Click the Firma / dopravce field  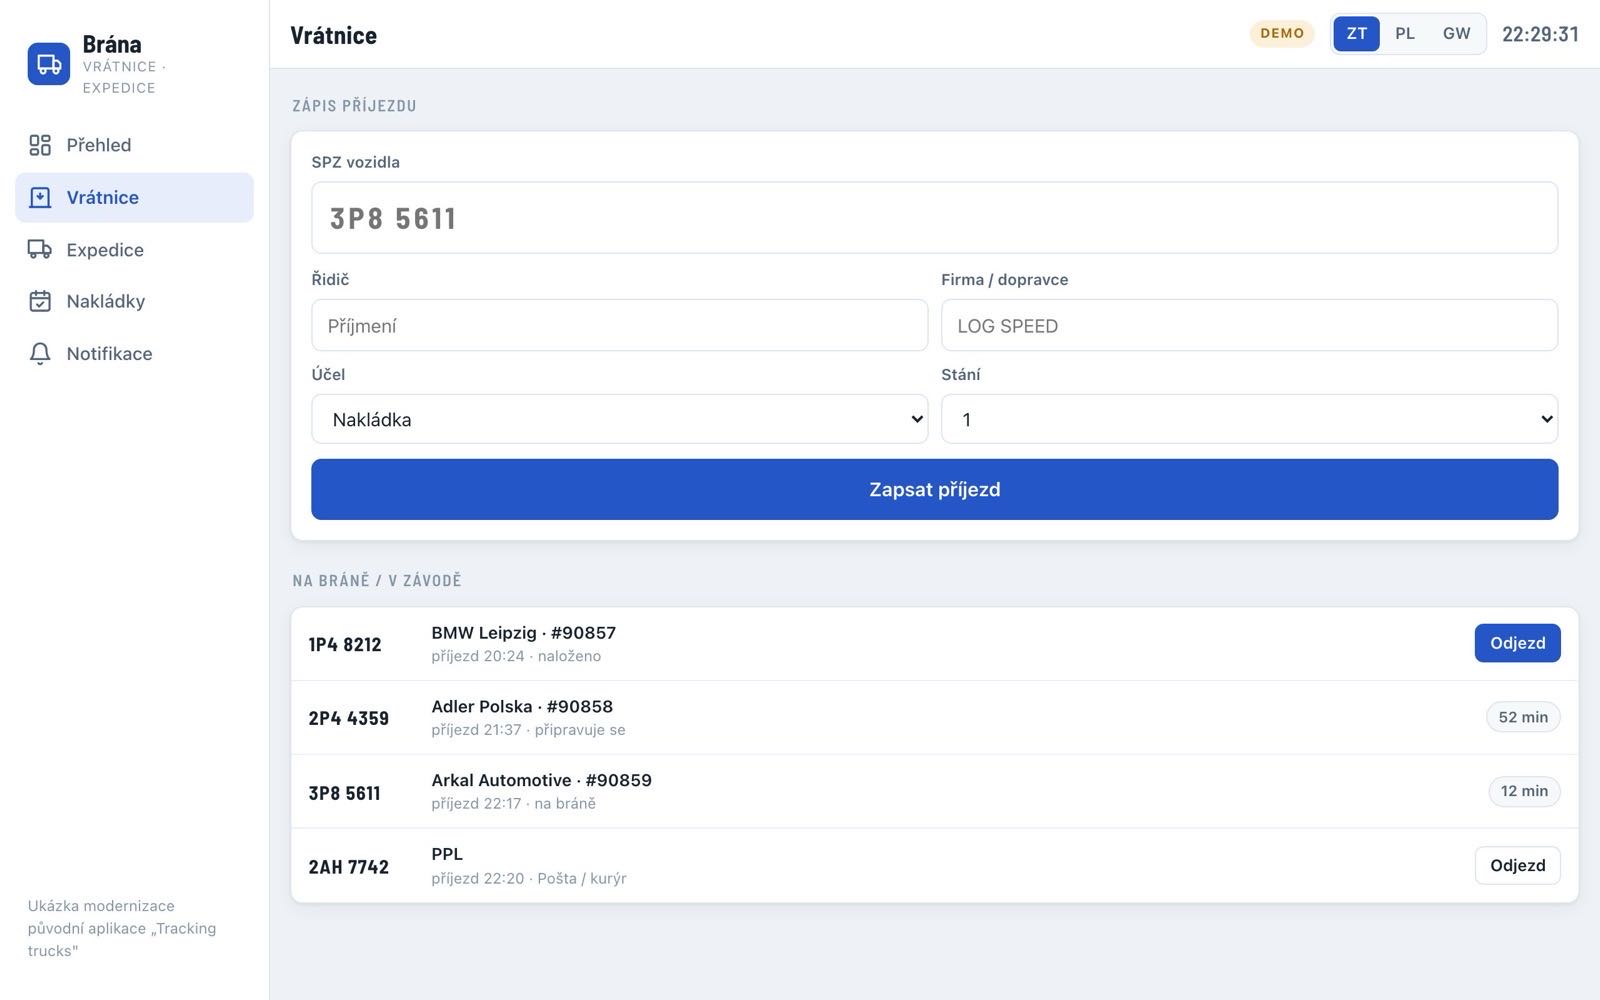pyautogui.click(x=1249, y=325)
